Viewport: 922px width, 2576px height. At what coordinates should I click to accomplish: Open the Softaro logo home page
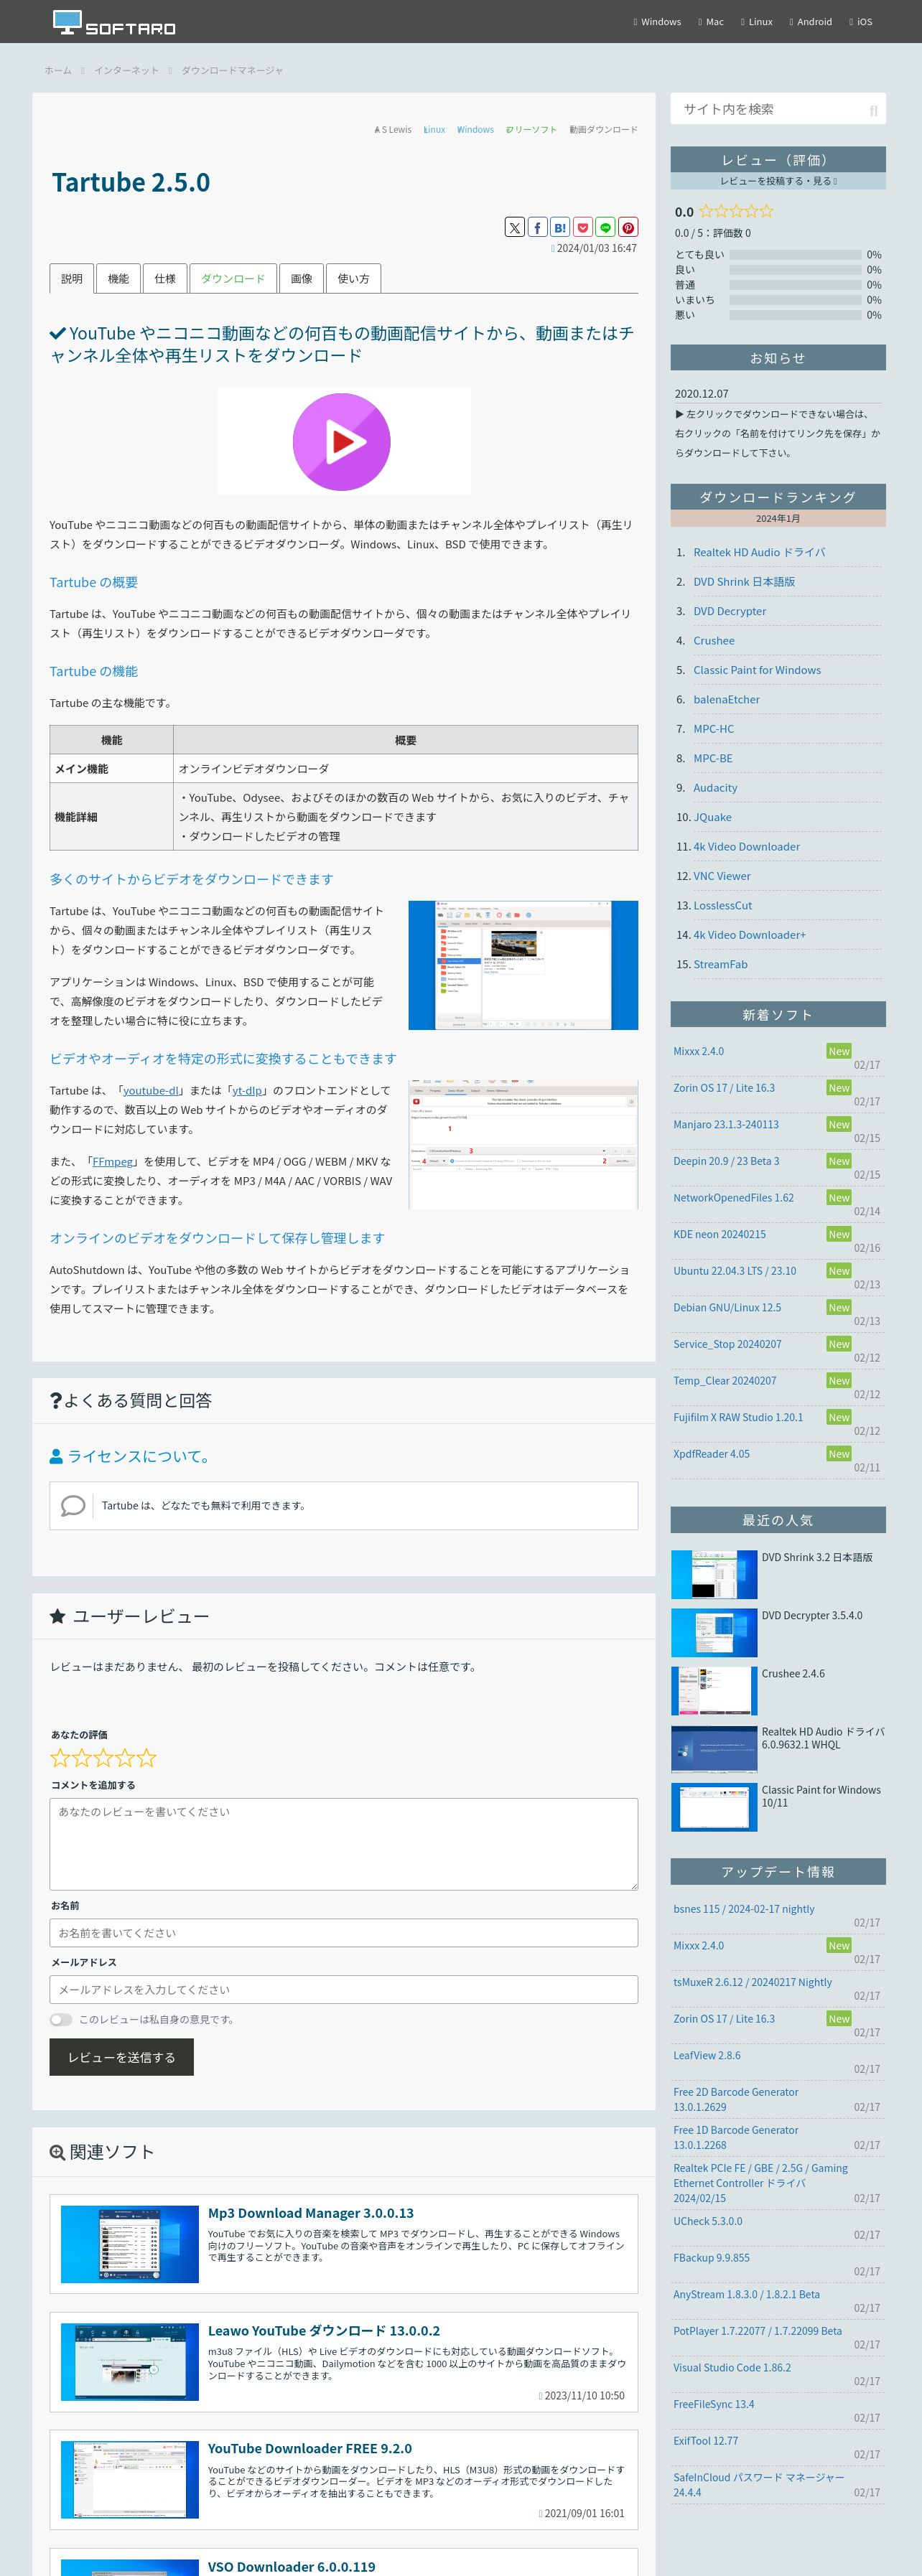point(114,22)
